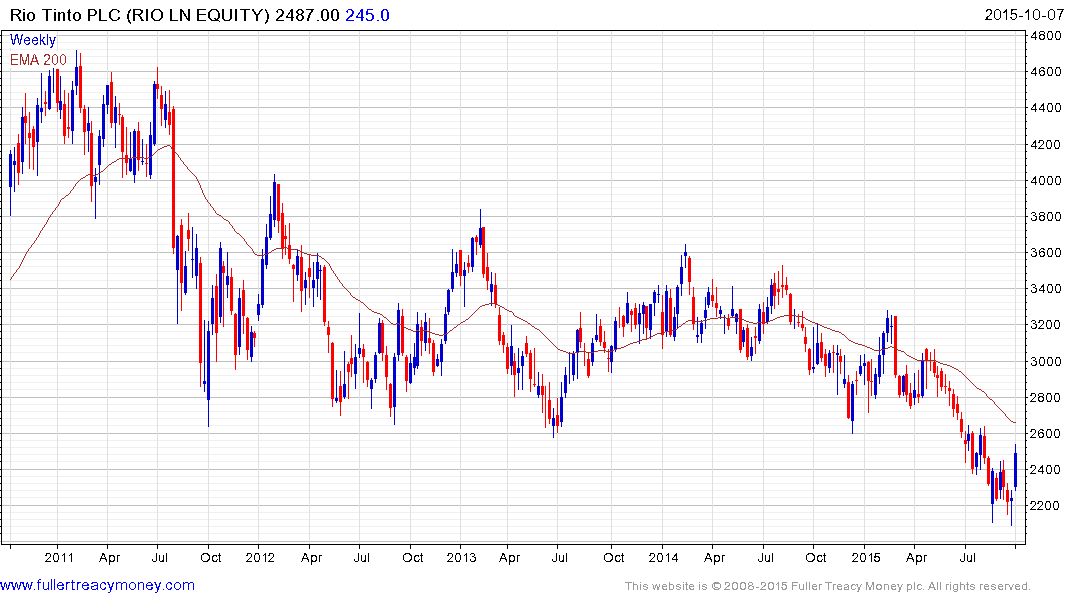Click the Apr label after 2013
The image size is (1075, 600).
[x=509, y=557]
